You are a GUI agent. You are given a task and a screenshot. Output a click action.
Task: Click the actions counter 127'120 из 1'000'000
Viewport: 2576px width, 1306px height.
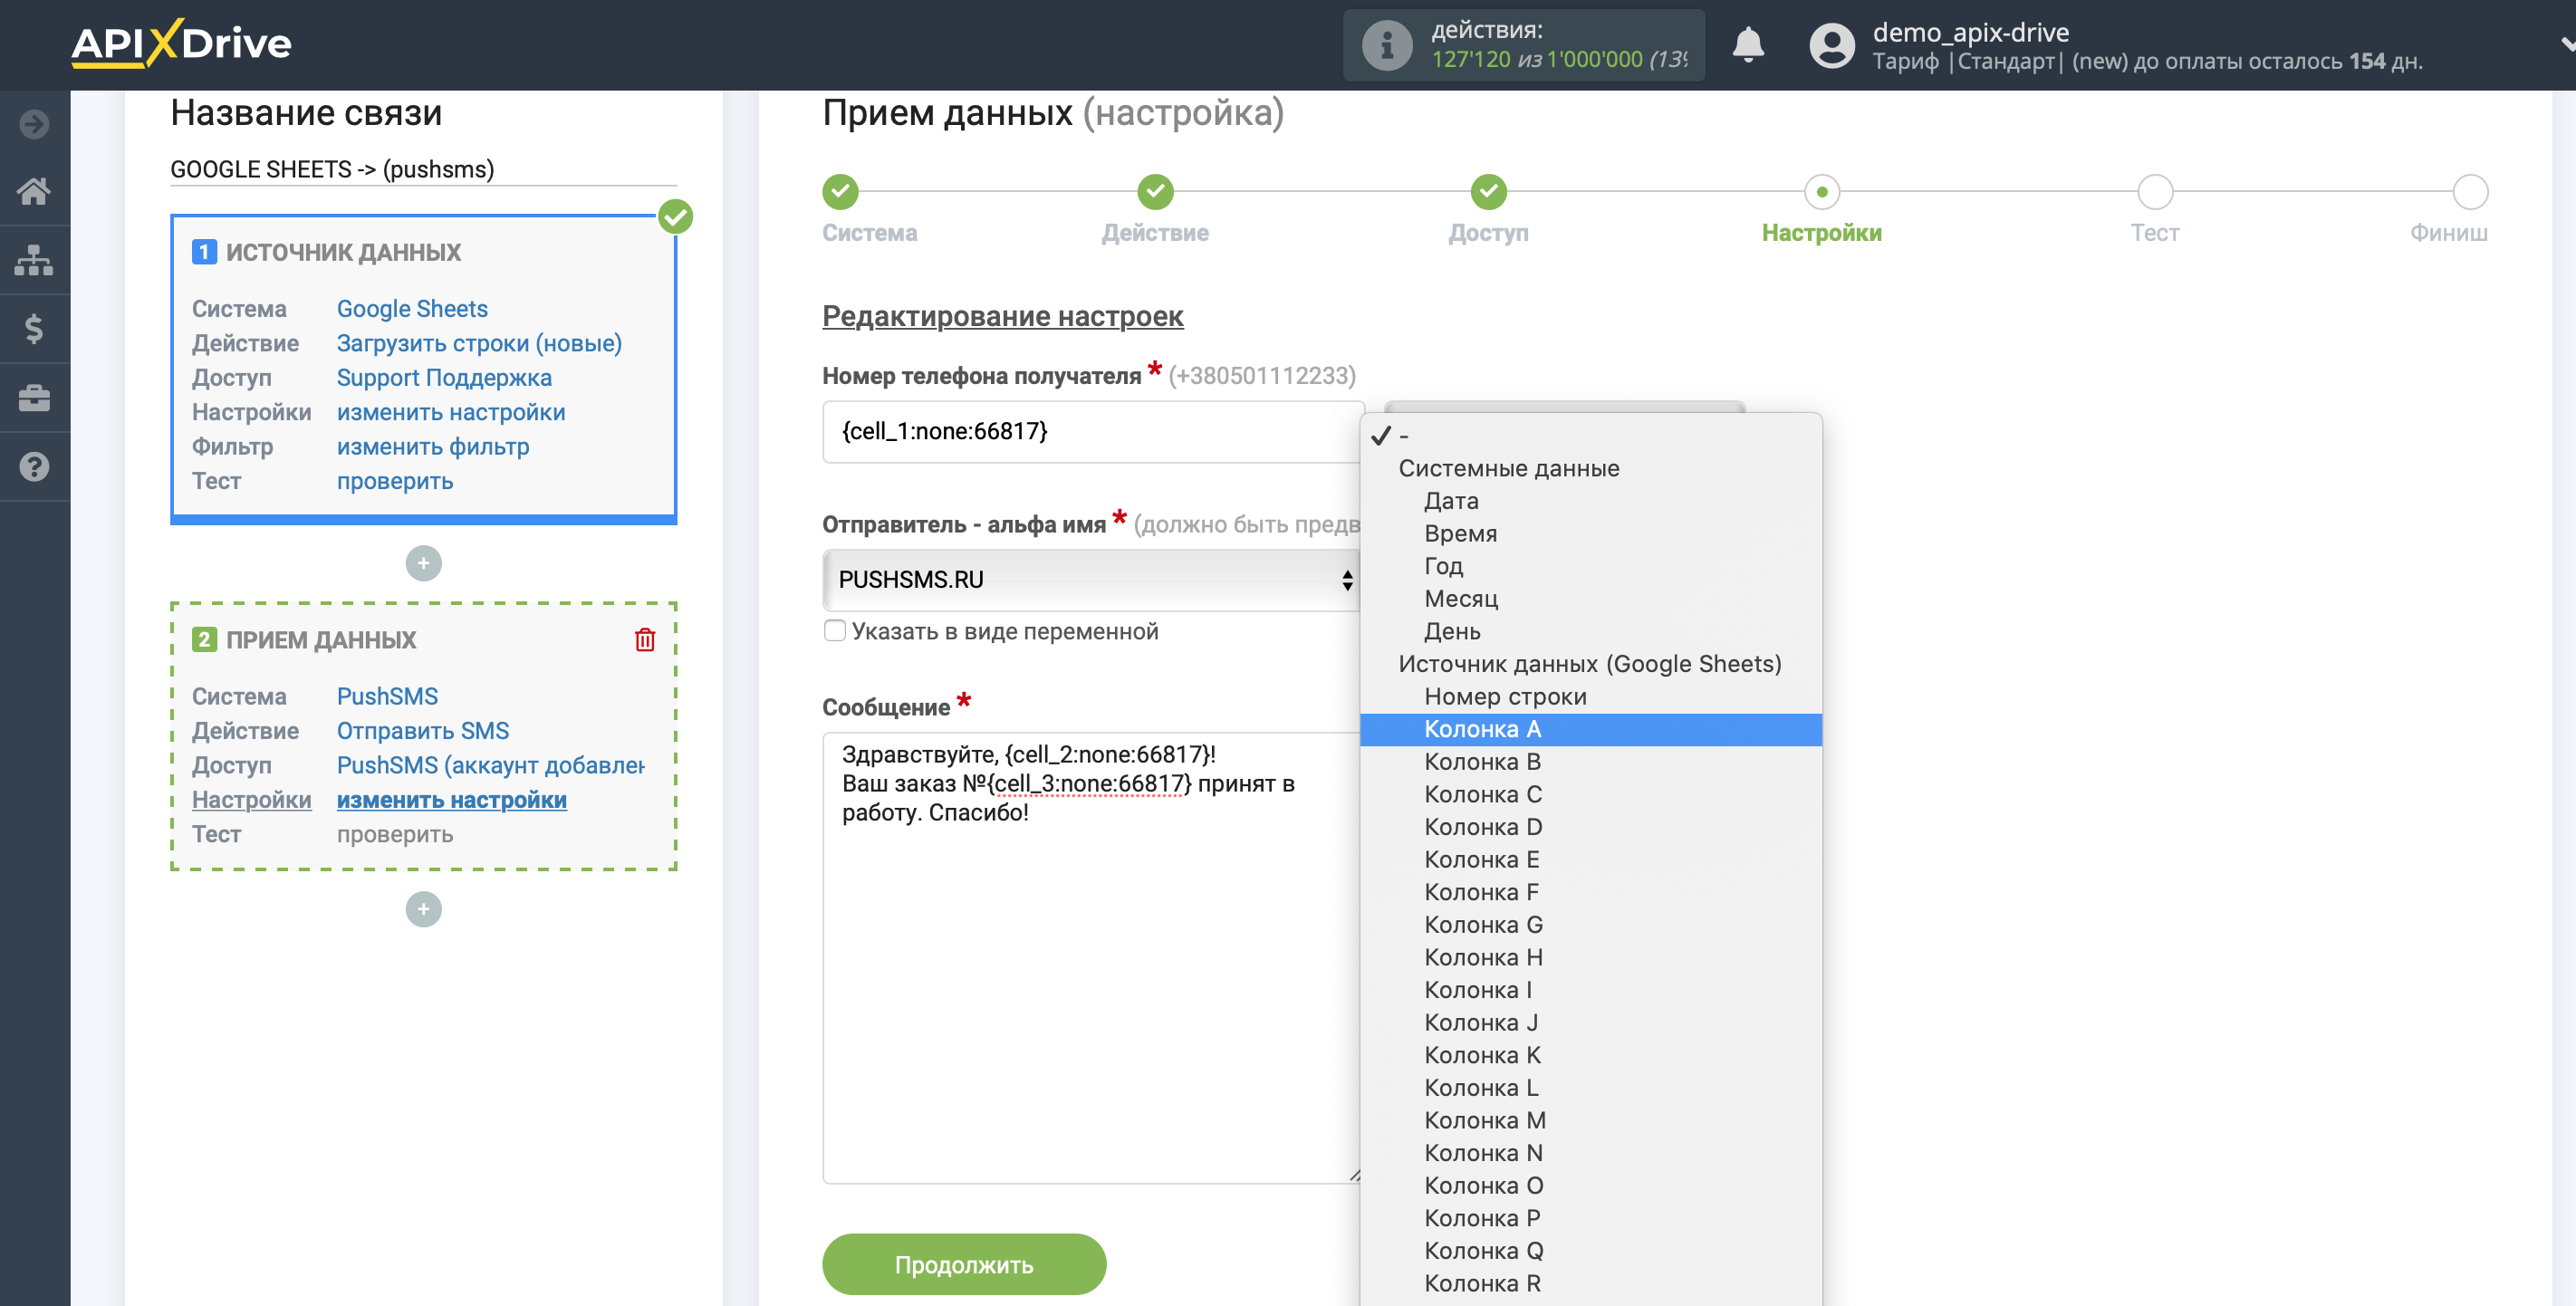(x=1559, y=59)
